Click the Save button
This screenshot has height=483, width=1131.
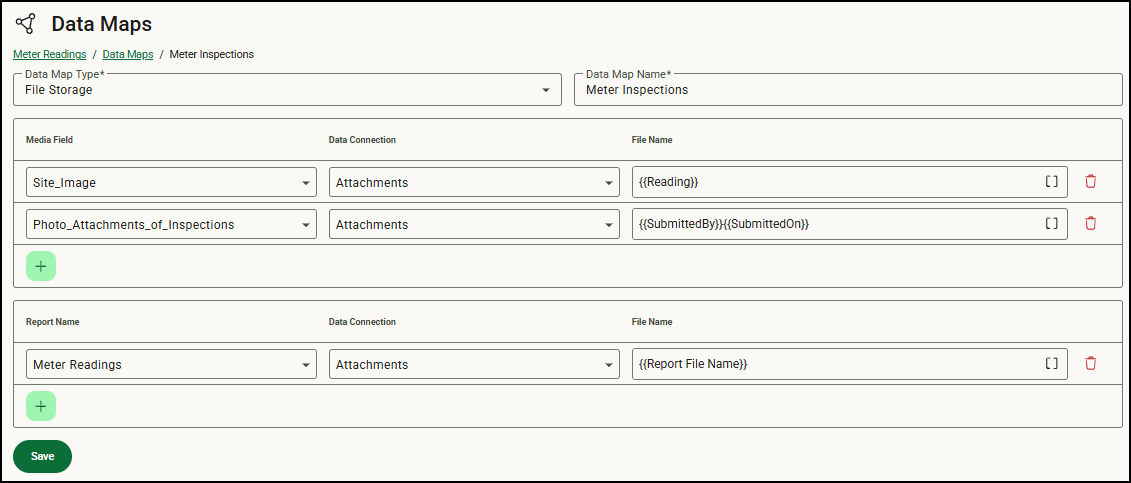pos(43,456)
